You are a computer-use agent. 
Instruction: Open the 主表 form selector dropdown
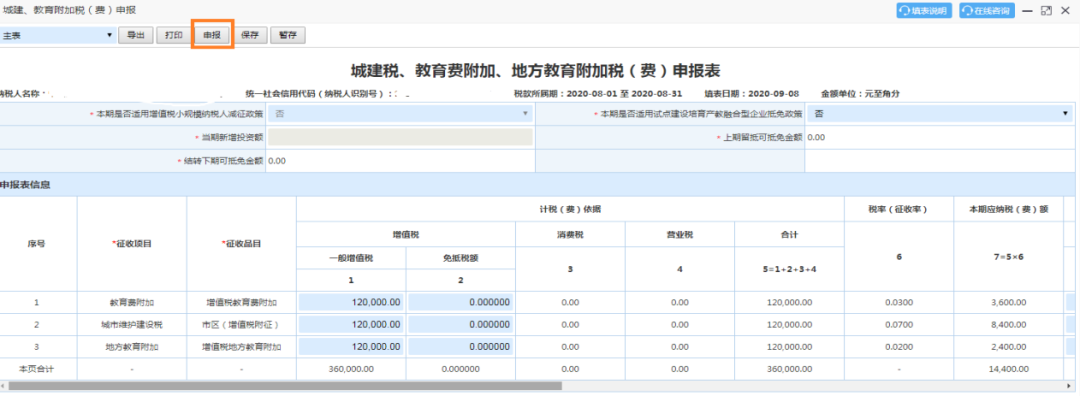[58, 35]
